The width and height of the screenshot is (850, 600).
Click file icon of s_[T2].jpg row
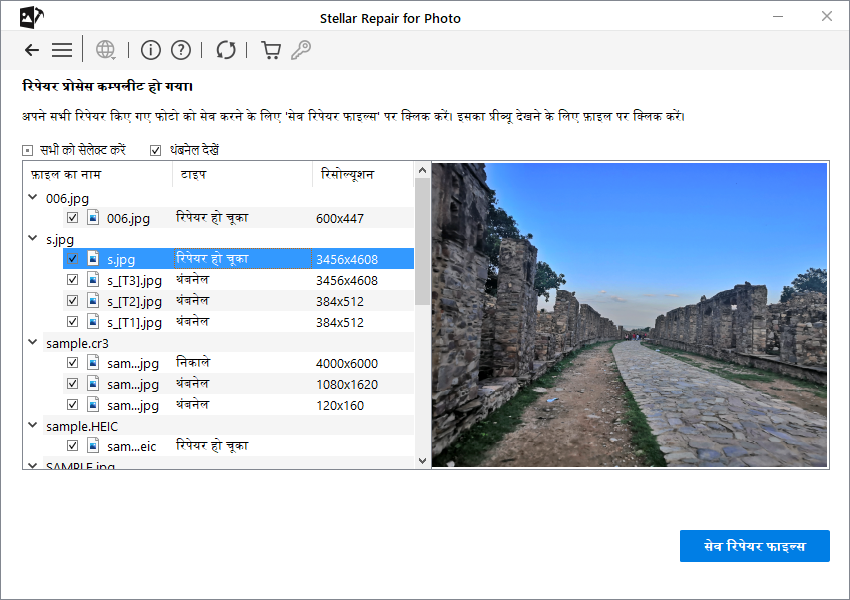93,301
